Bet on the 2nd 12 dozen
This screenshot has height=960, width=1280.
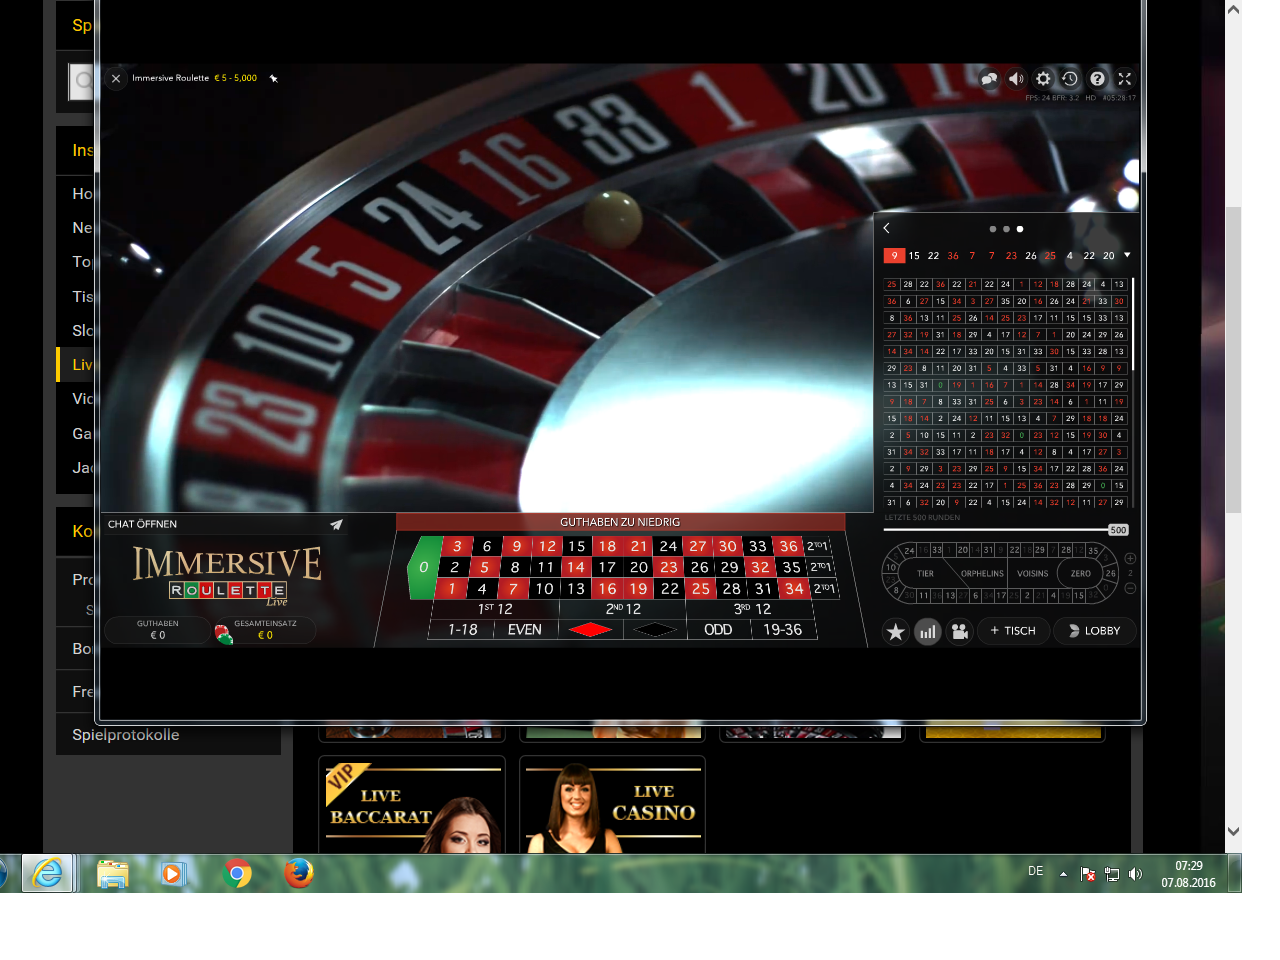(623, 609)
